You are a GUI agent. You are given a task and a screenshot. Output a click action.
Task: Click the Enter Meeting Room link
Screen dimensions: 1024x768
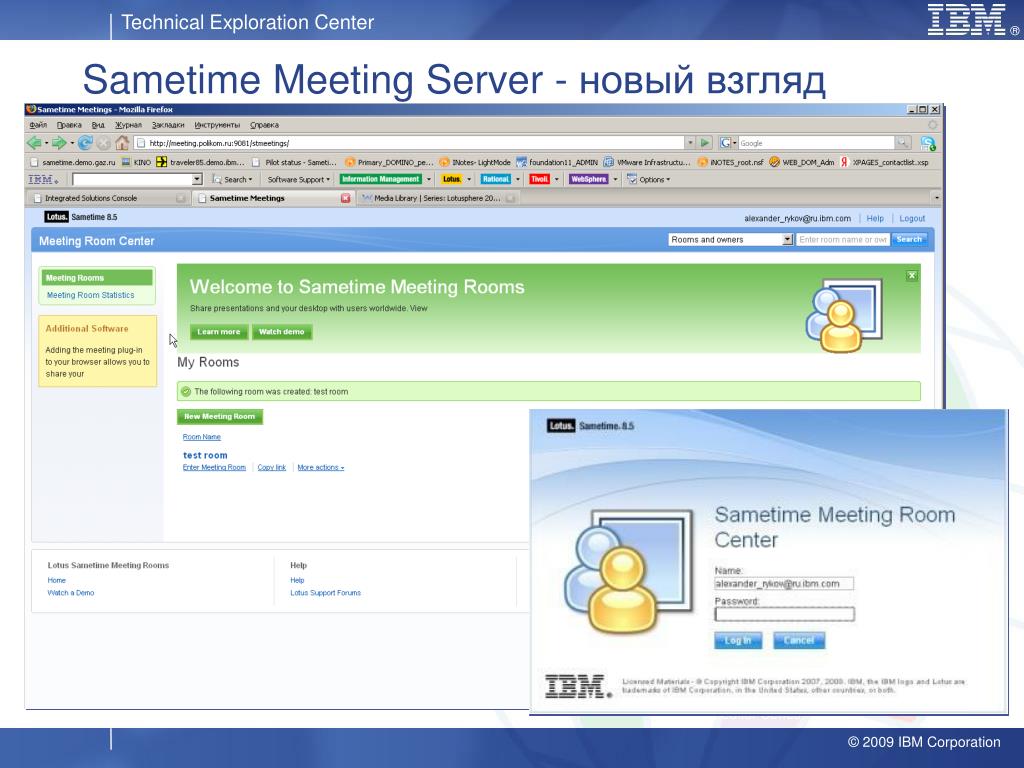pyautogui.click(x=214, y=468)
